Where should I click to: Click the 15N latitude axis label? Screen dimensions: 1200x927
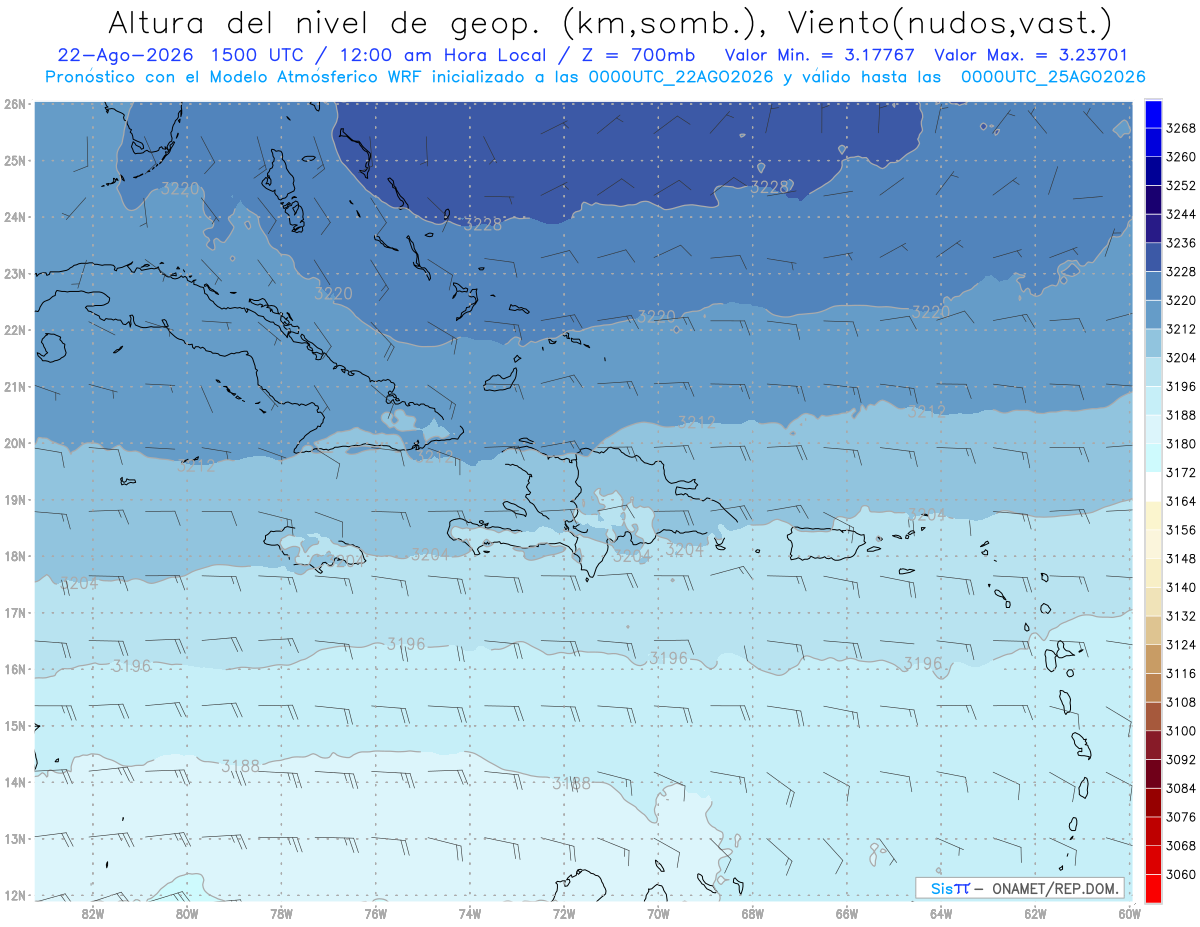[x=16, y=726]
